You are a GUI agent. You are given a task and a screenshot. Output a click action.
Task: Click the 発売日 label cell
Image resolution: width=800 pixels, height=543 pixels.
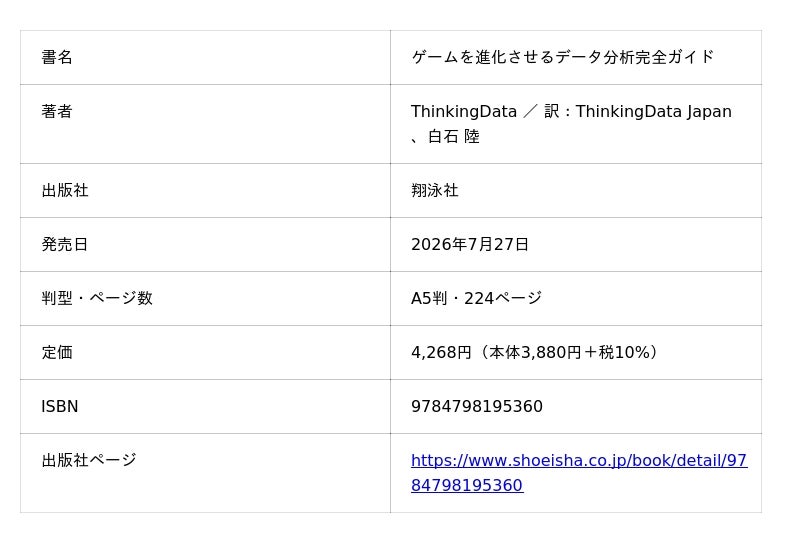click(x=205, y=244)
